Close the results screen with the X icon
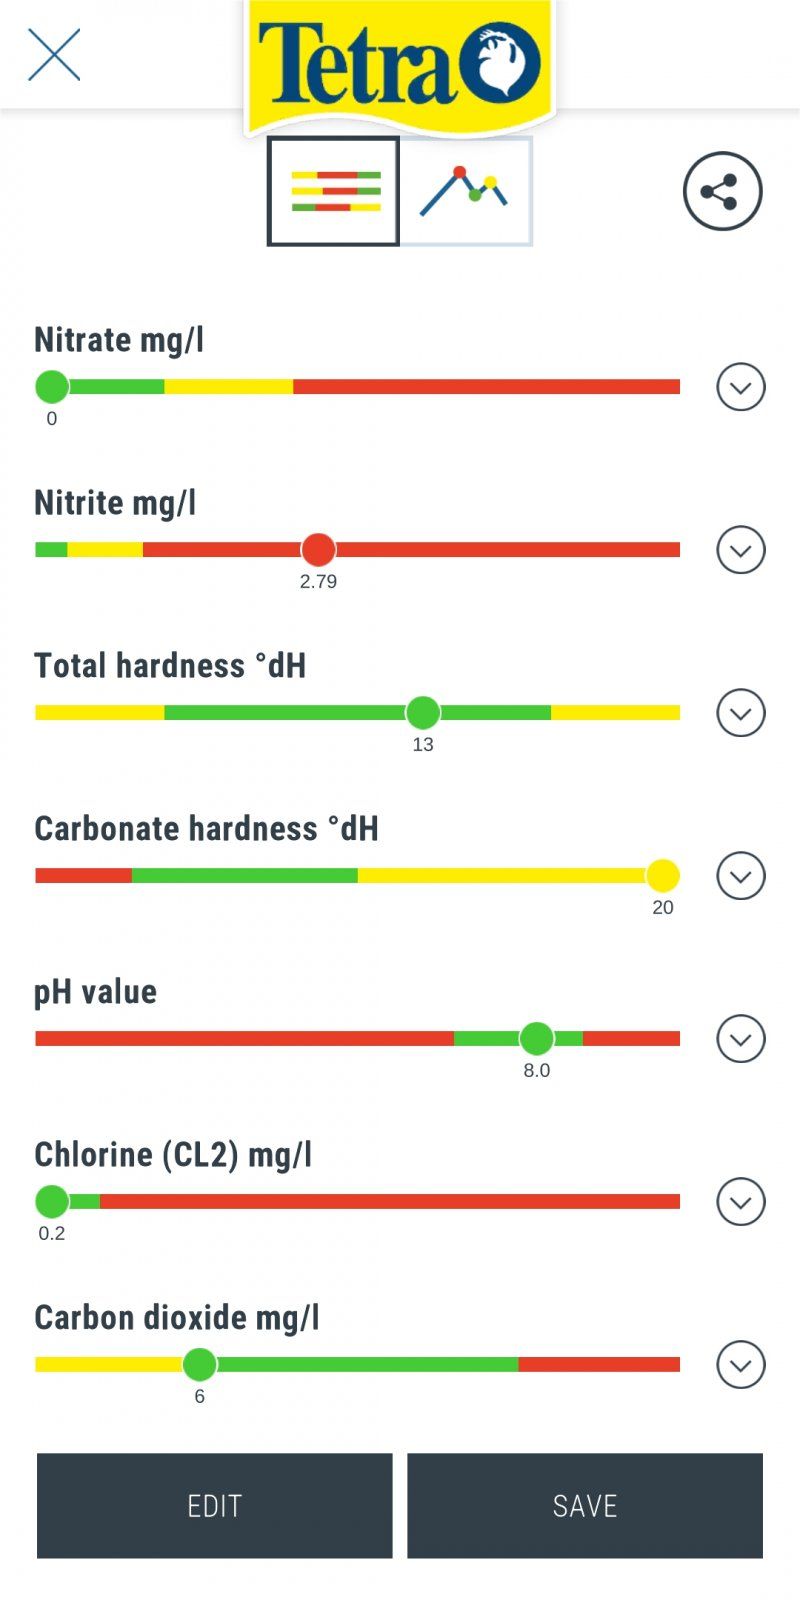Screen dimensions: 800x1600 pyautogui.click(x=54, y=54)
